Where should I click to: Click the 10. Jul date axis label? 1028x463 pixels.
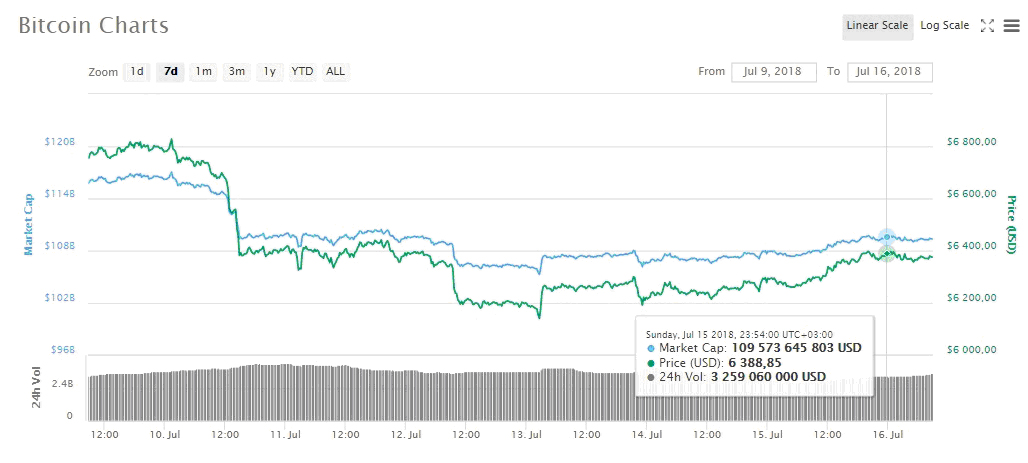tap(164, 434)
